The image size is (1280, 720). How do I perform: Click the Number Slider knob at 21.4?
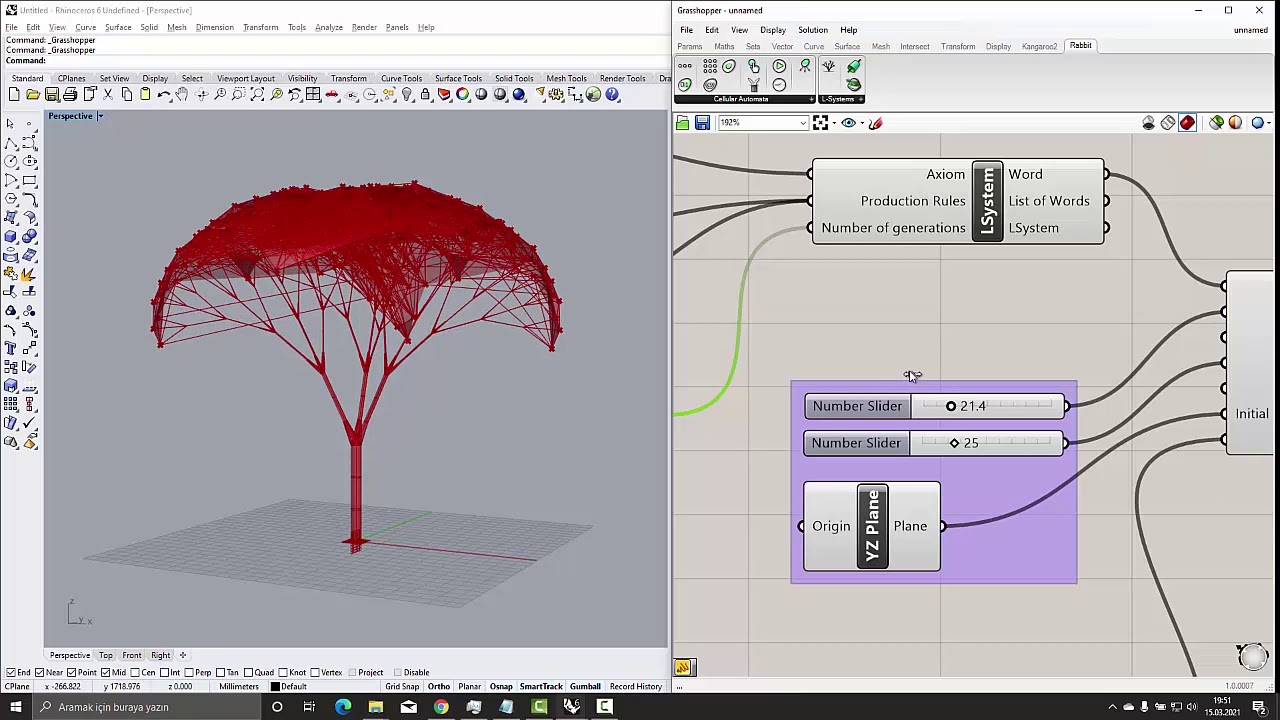pos(951,406)
